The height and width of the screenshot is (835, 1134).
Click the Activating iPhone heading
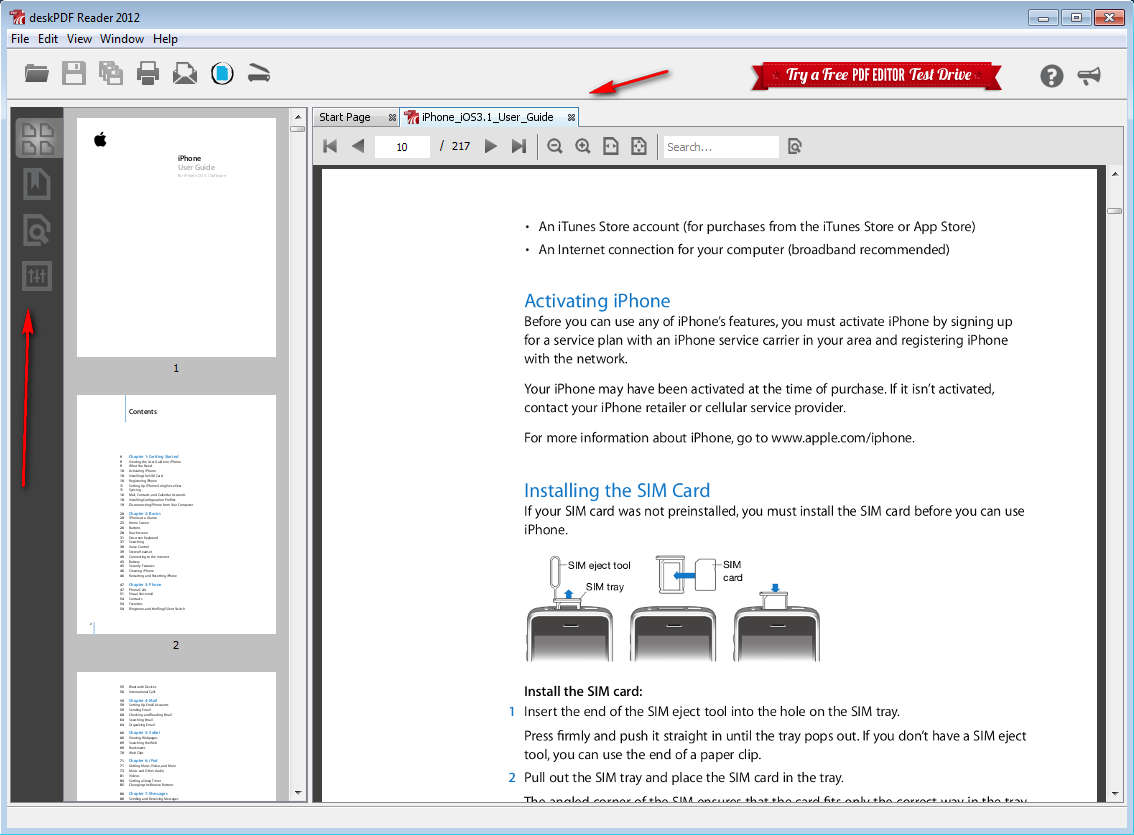point(597,301)
